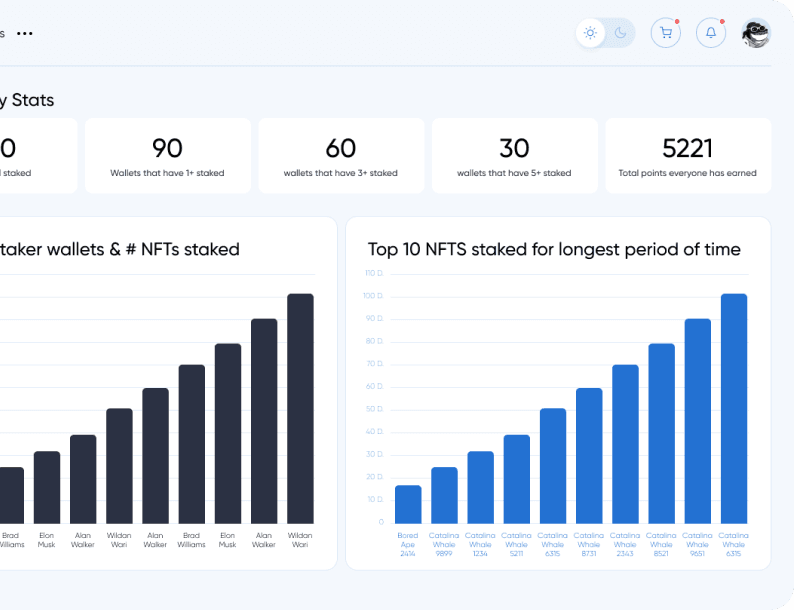794x610 pixels.
Task: Click the Catalina Whale 2343 bar
Action: point(625,443)
